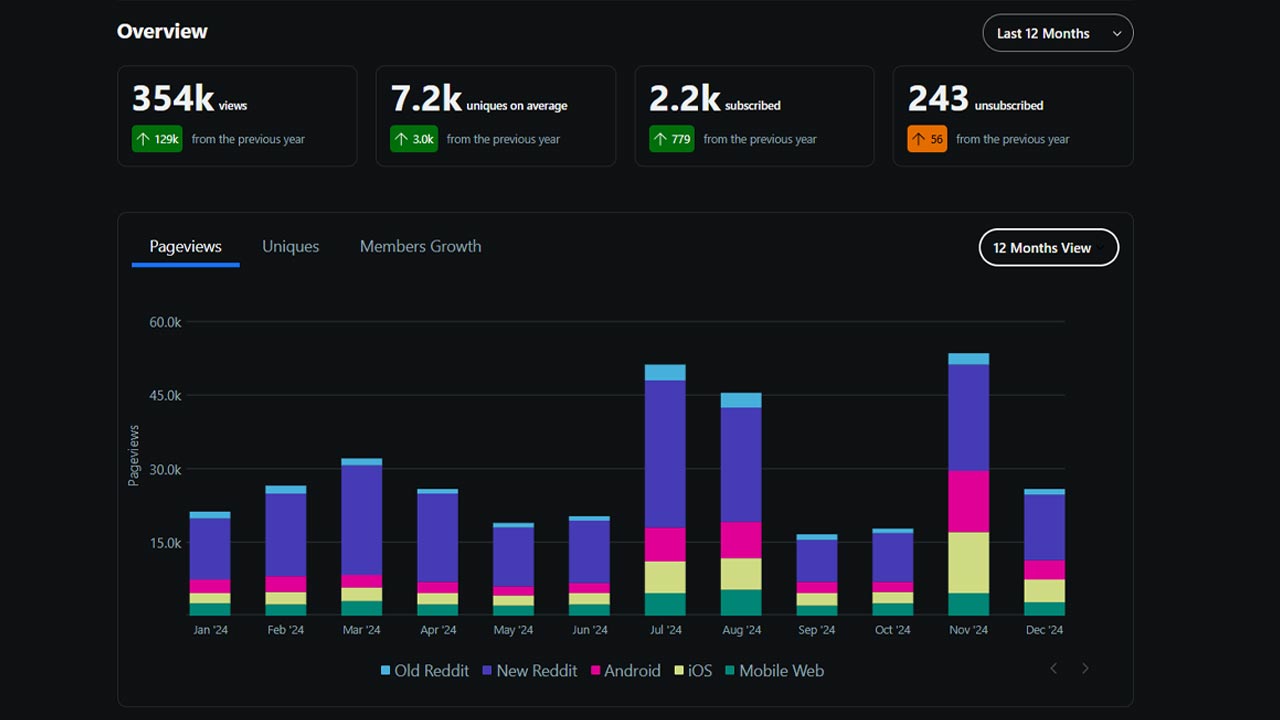Click the Jun '24 bar

tap(589, 566)
